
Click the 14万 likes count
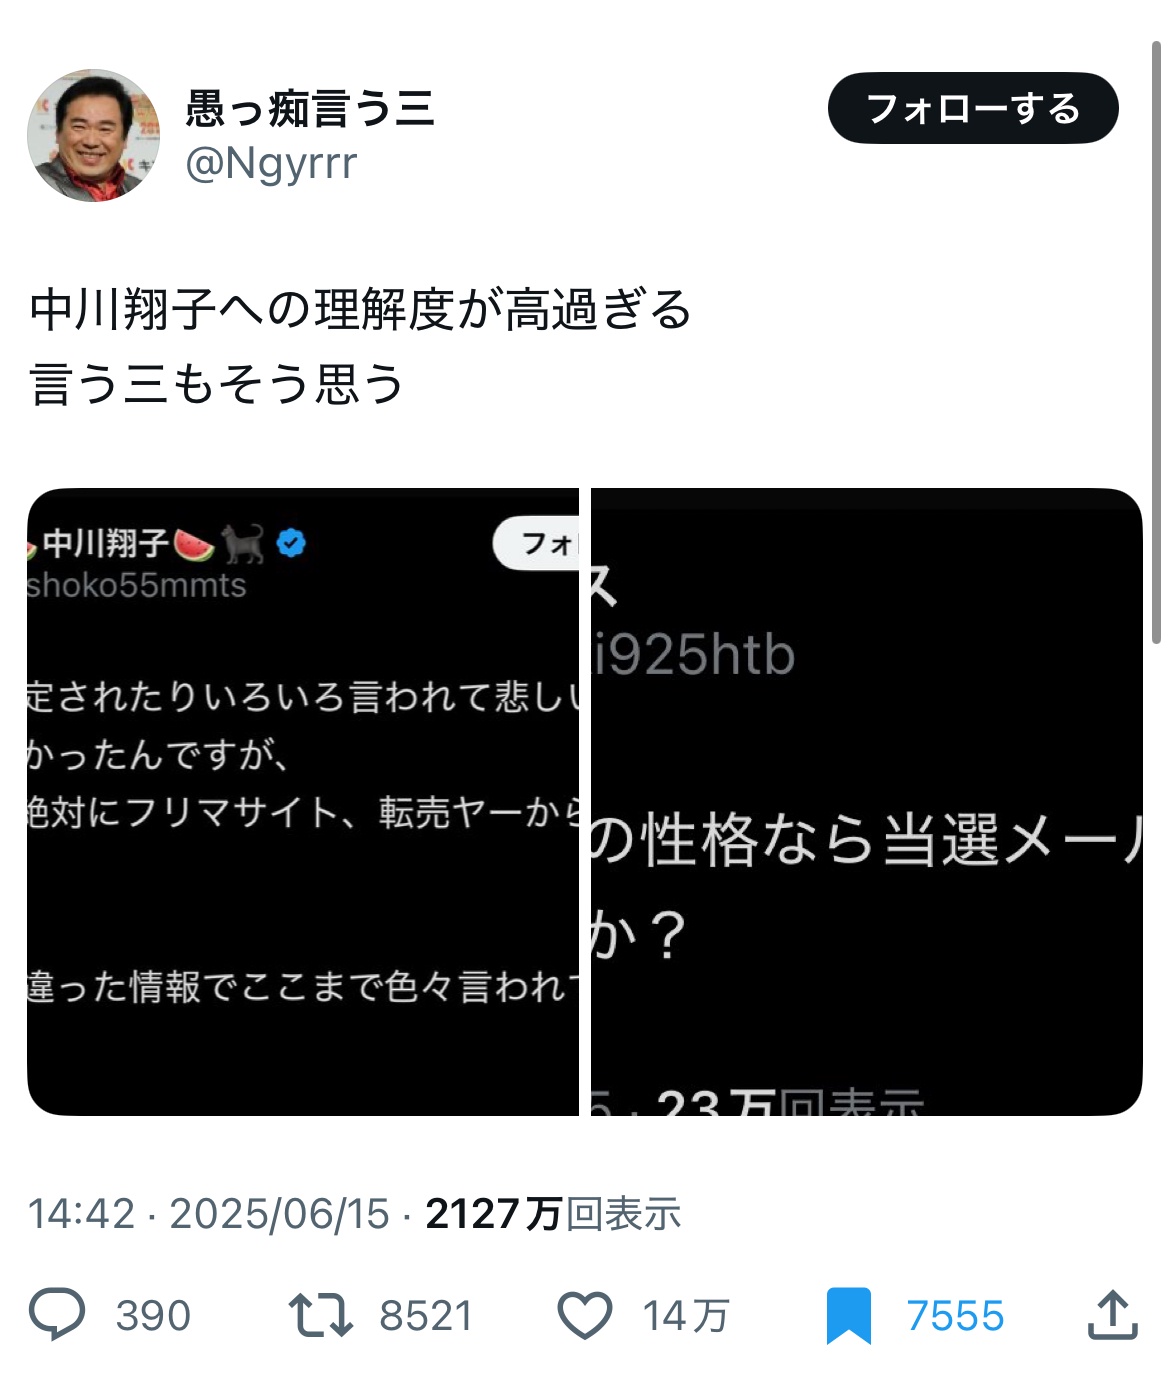coord(686,1316)
